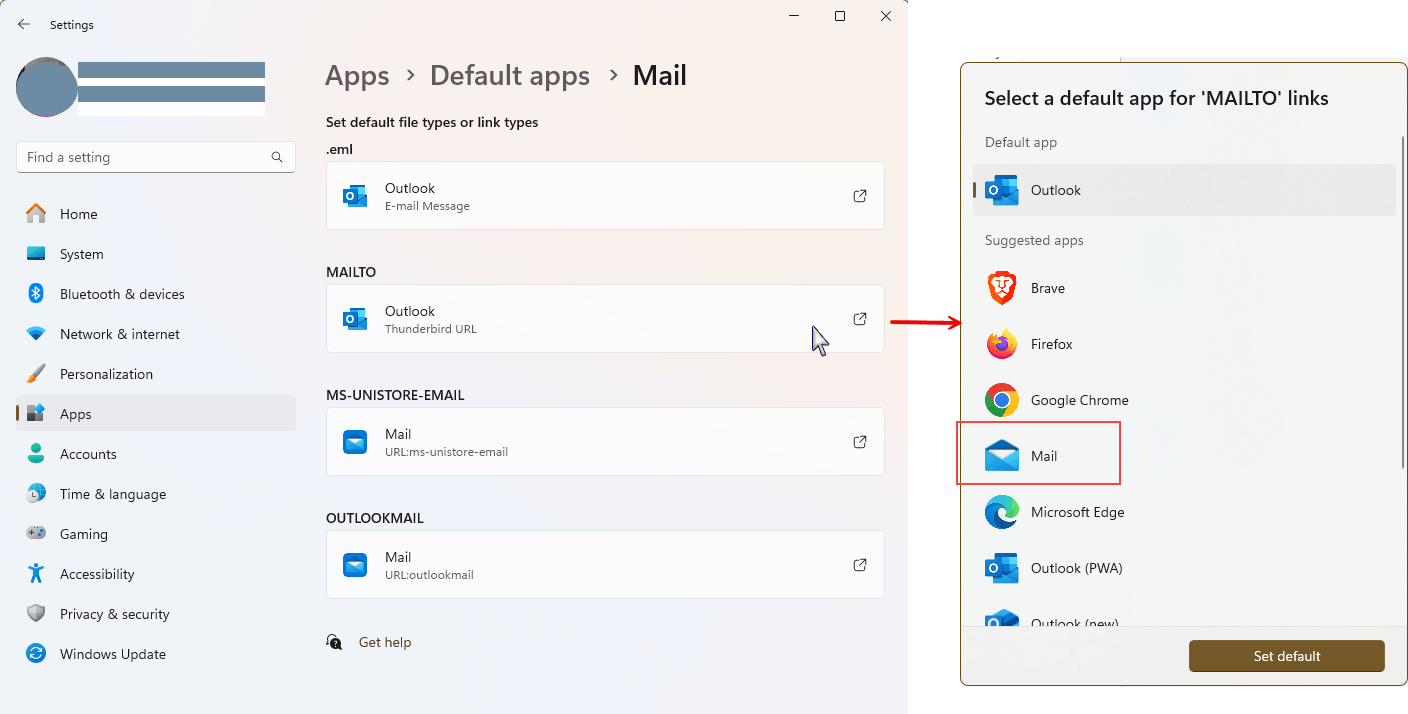The width and height of the screenshot is (1408, 714).
Task: Open Network & internet settings
Action: (156, 334)
